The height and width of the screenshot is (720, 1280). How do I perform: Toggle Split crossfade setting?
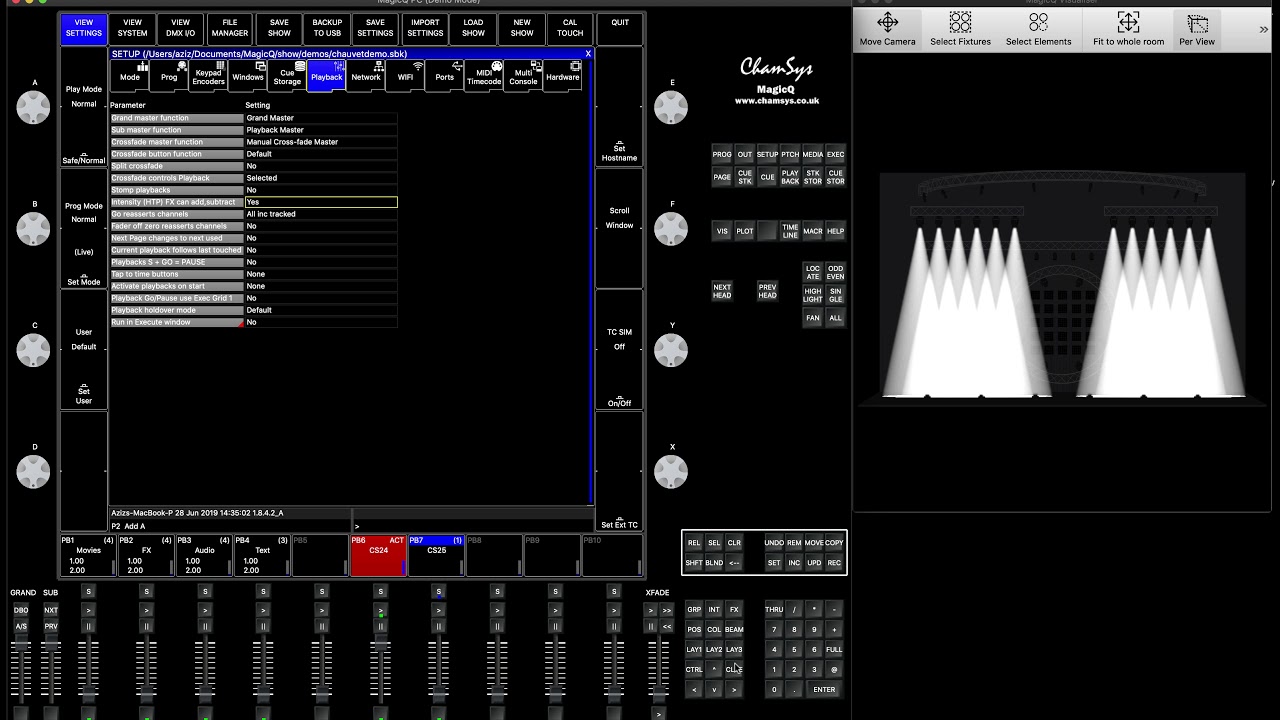pos(321,166)
